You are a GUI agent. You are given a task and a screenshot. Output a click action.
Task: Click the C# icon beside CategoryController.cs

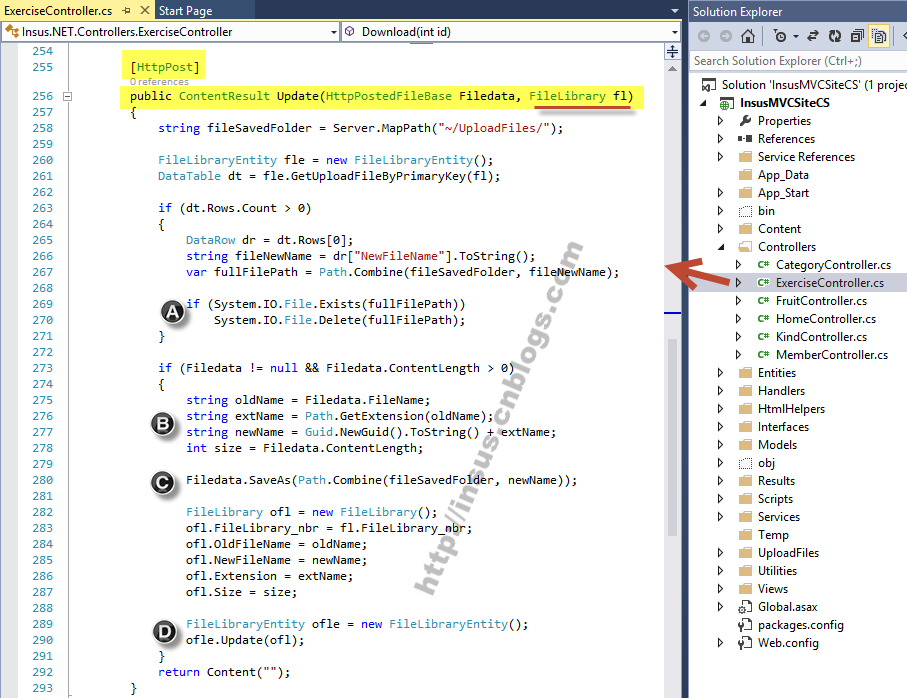point(763,265)
